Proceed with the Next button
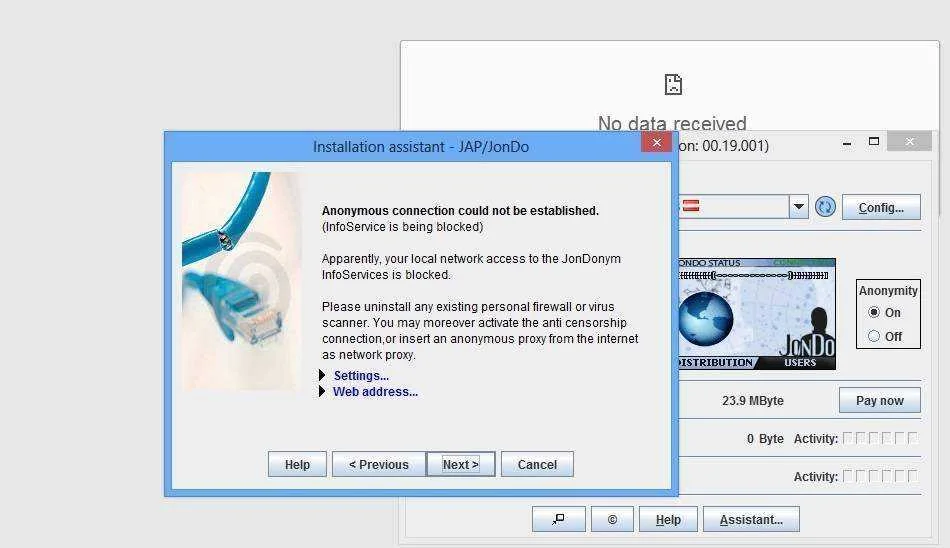This screenshot has width=950, height=548. point(460,464)
